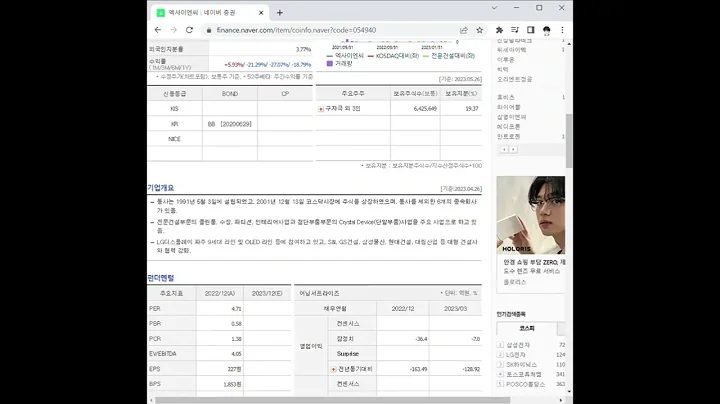Click the 메디프론 sidebar stock link
The image size is (720, 404).
pyautogui.click(x=508, y=127)
